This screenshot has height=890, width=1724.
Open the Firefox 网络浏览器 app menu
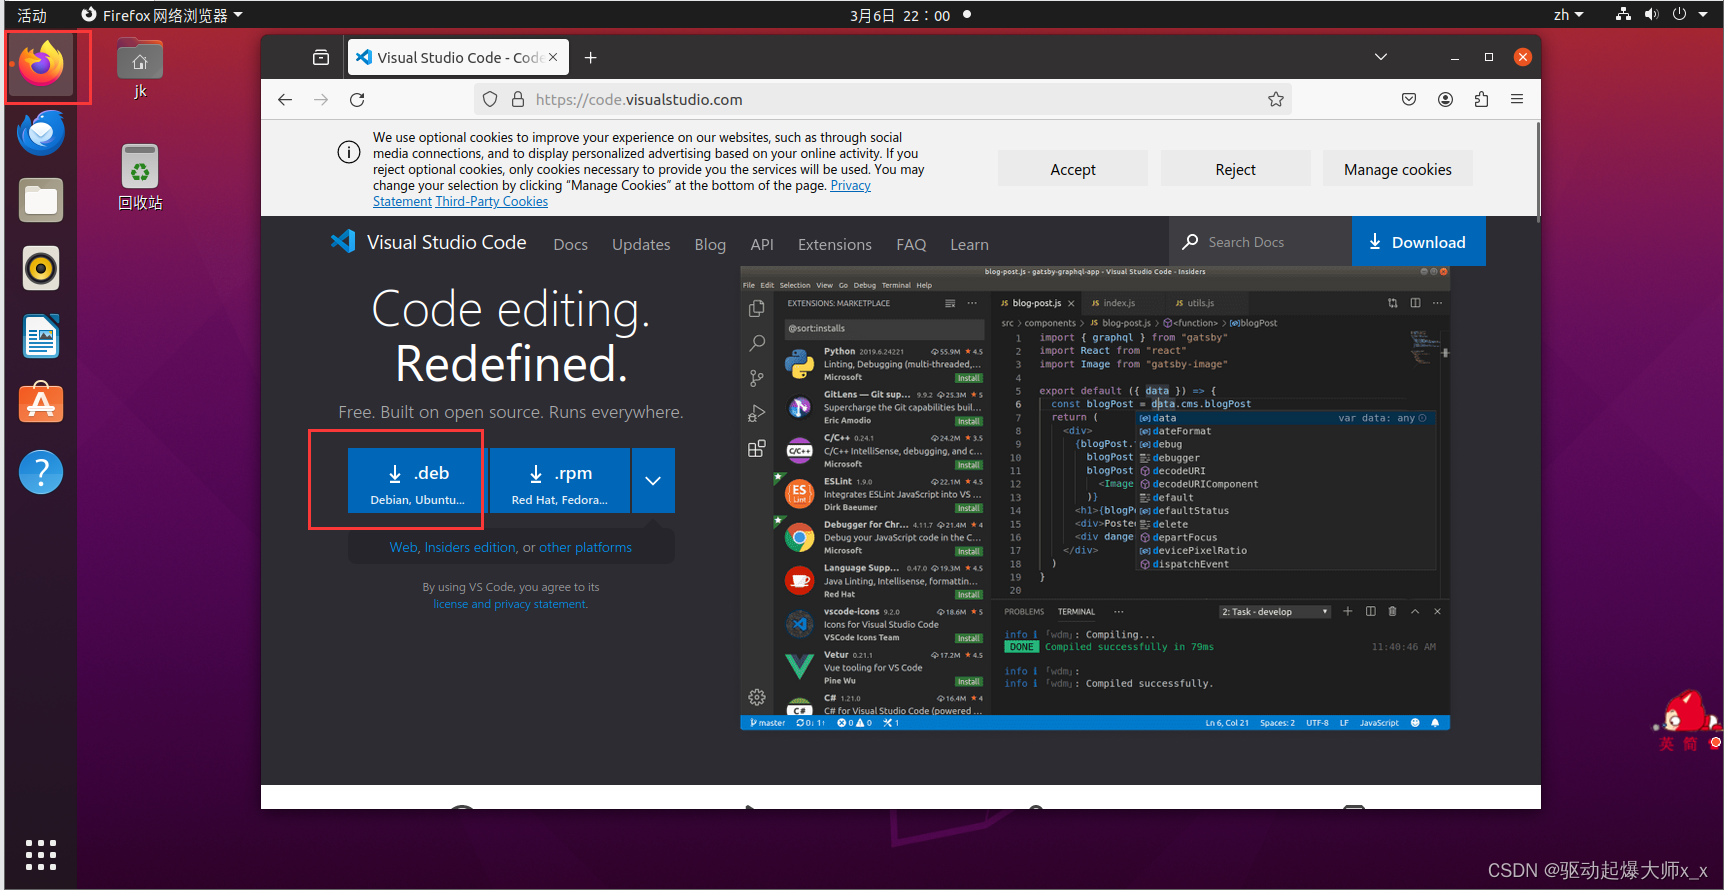pos(162,15)
